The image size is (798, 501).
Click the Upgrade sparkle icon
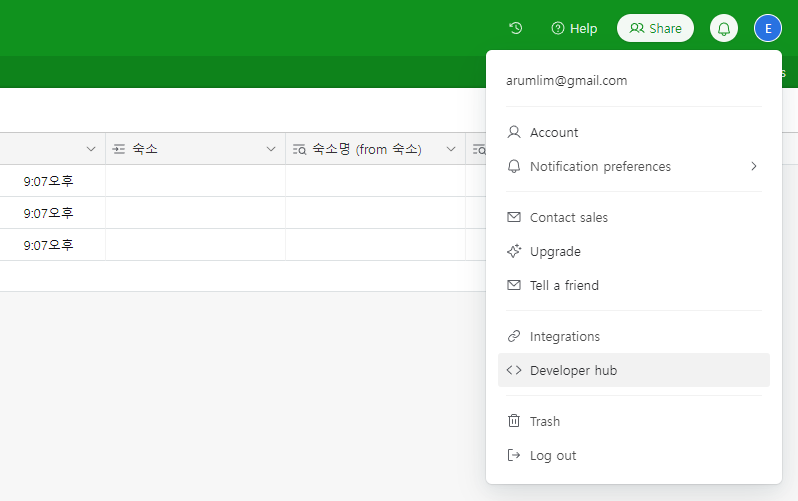[x=514, y=251]
